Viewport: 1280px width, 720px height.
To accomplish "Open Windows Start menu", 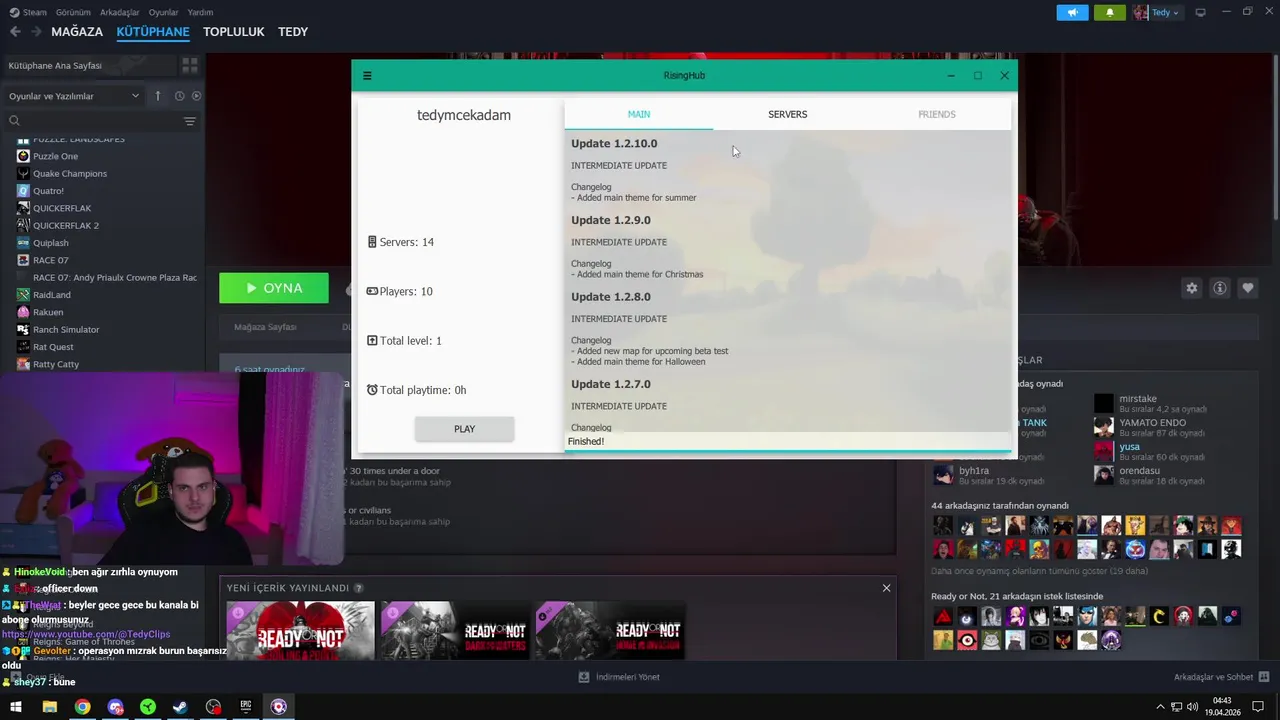I will [15, 707].
